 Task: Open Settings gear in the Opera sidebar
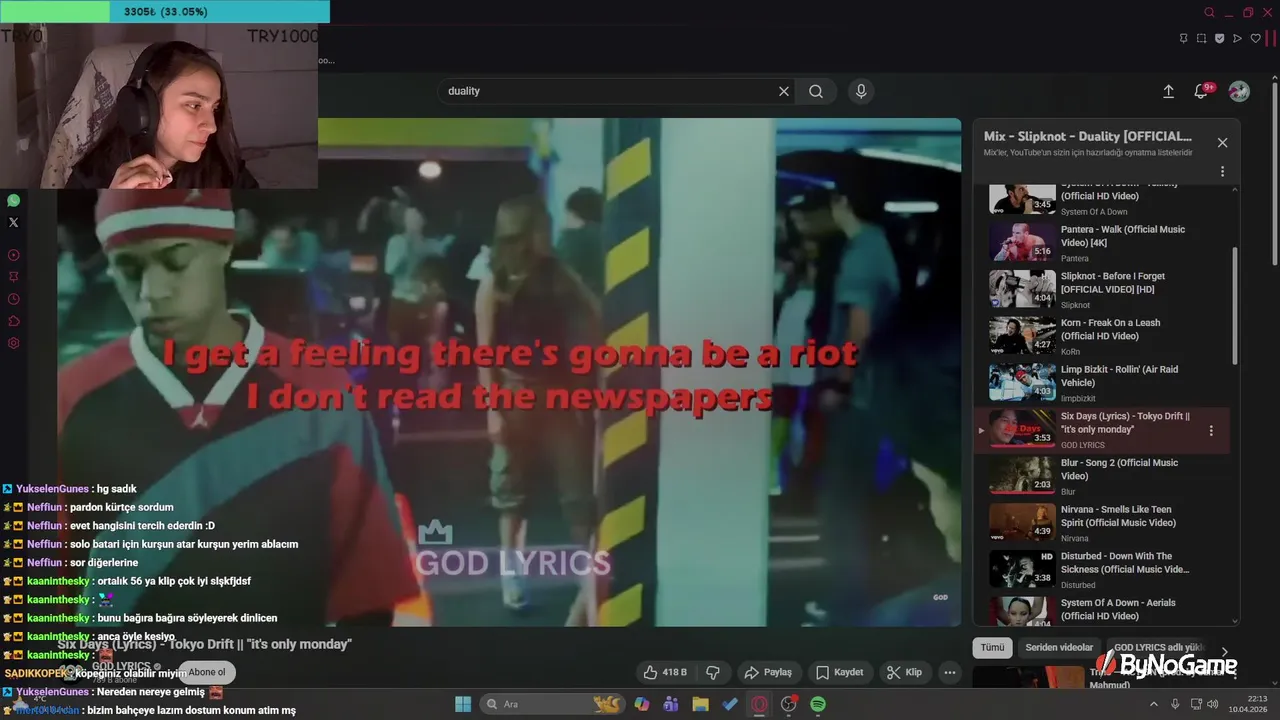(13, 343)
